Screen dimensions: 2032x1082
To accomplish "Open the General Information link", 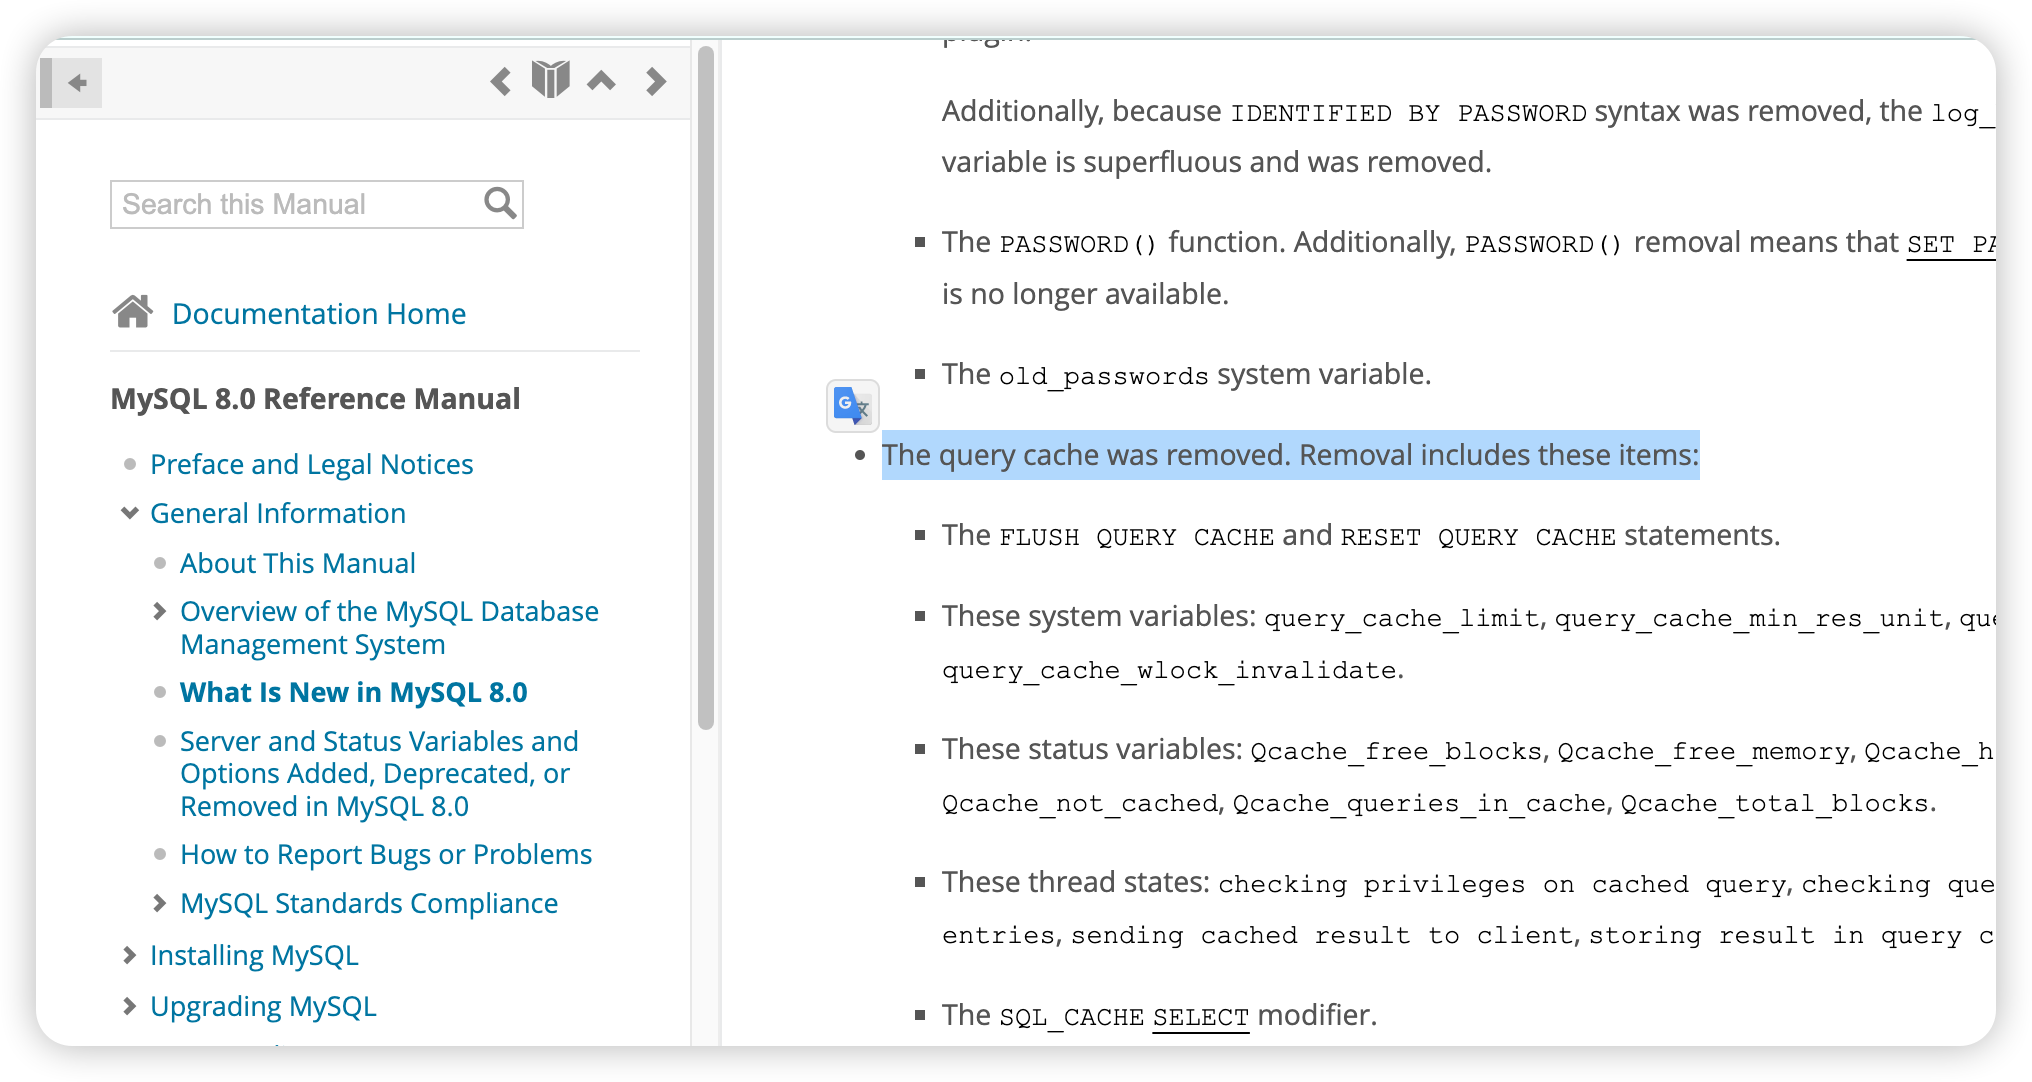I will pyautogui.click(x=278, y=513).
